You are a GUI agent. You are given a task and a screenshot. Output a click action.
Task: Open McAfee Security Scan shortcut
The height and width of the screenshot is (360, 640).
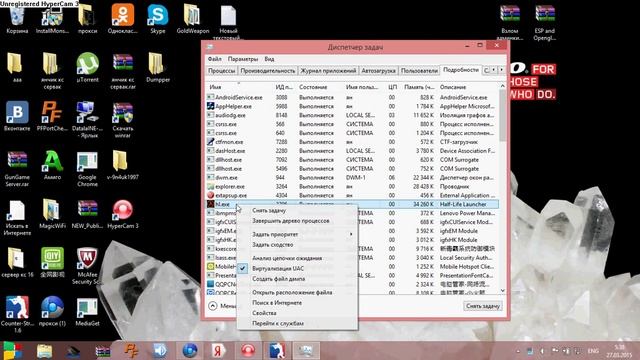pos(87,265)
